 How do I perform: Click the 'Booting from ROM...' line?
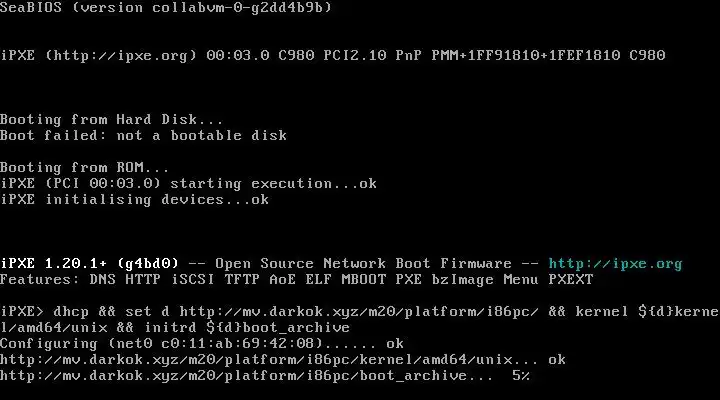(x=84, y=168)
